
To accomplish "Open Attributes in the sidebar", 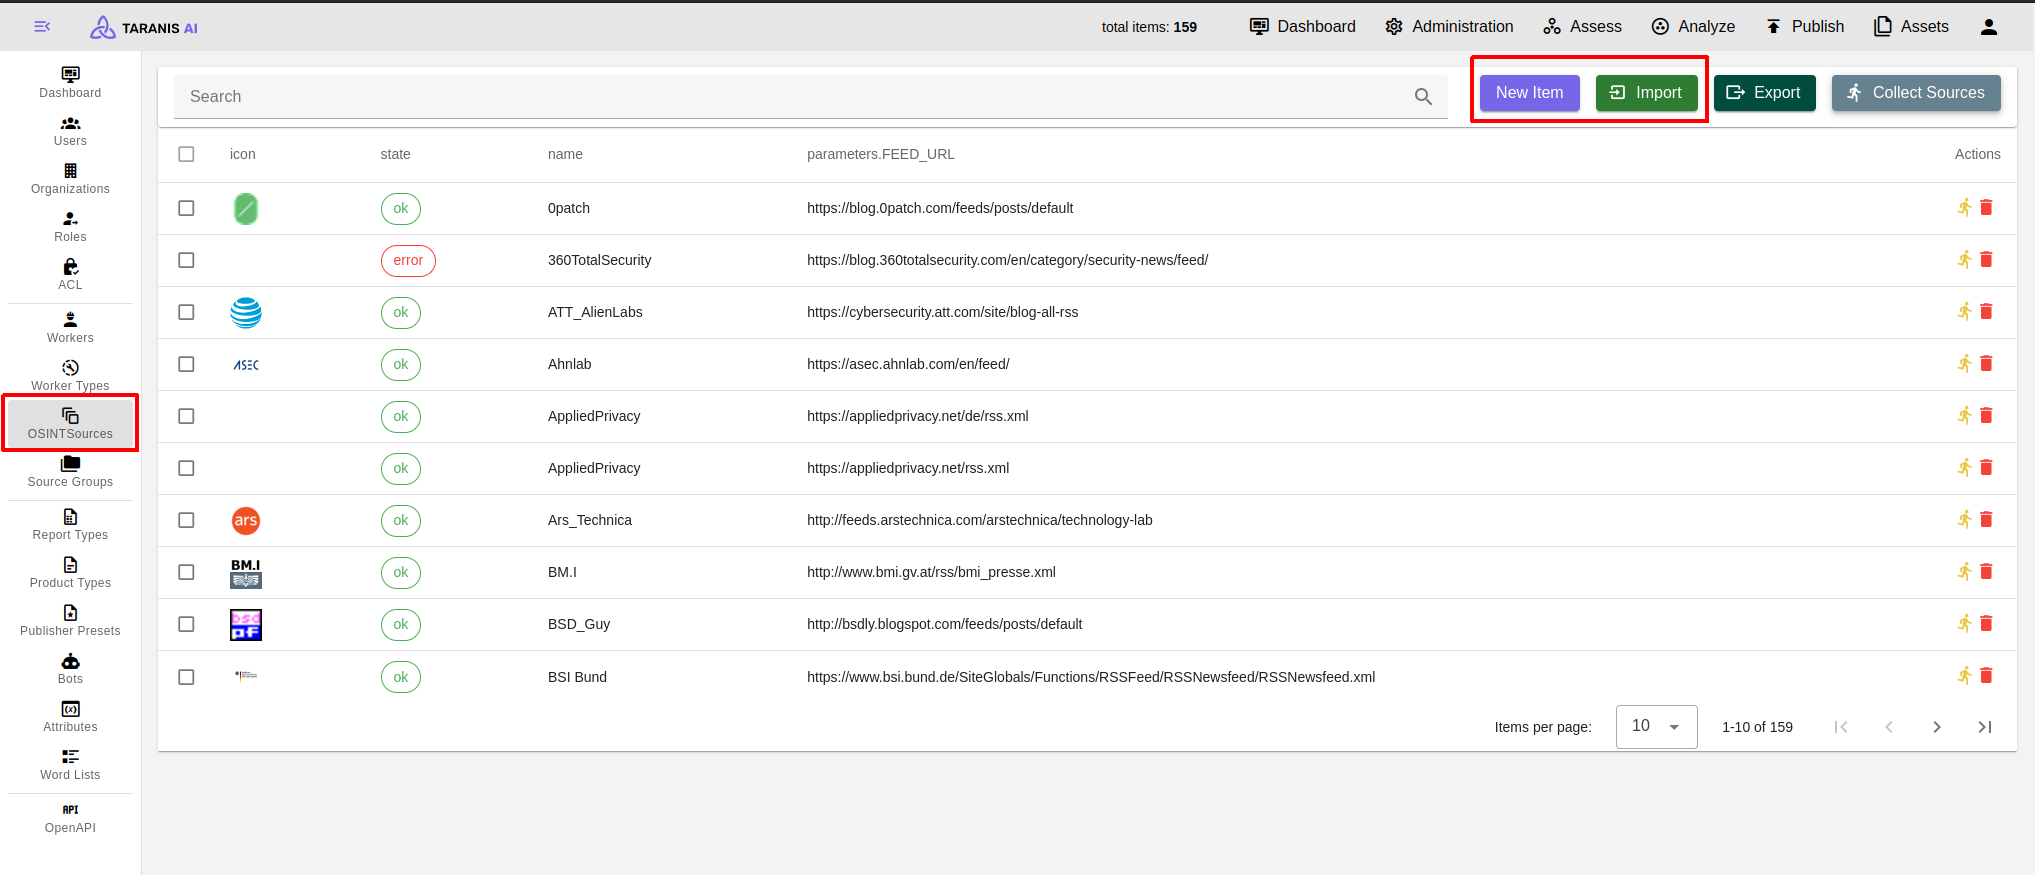I will click(x=70, y=717).
